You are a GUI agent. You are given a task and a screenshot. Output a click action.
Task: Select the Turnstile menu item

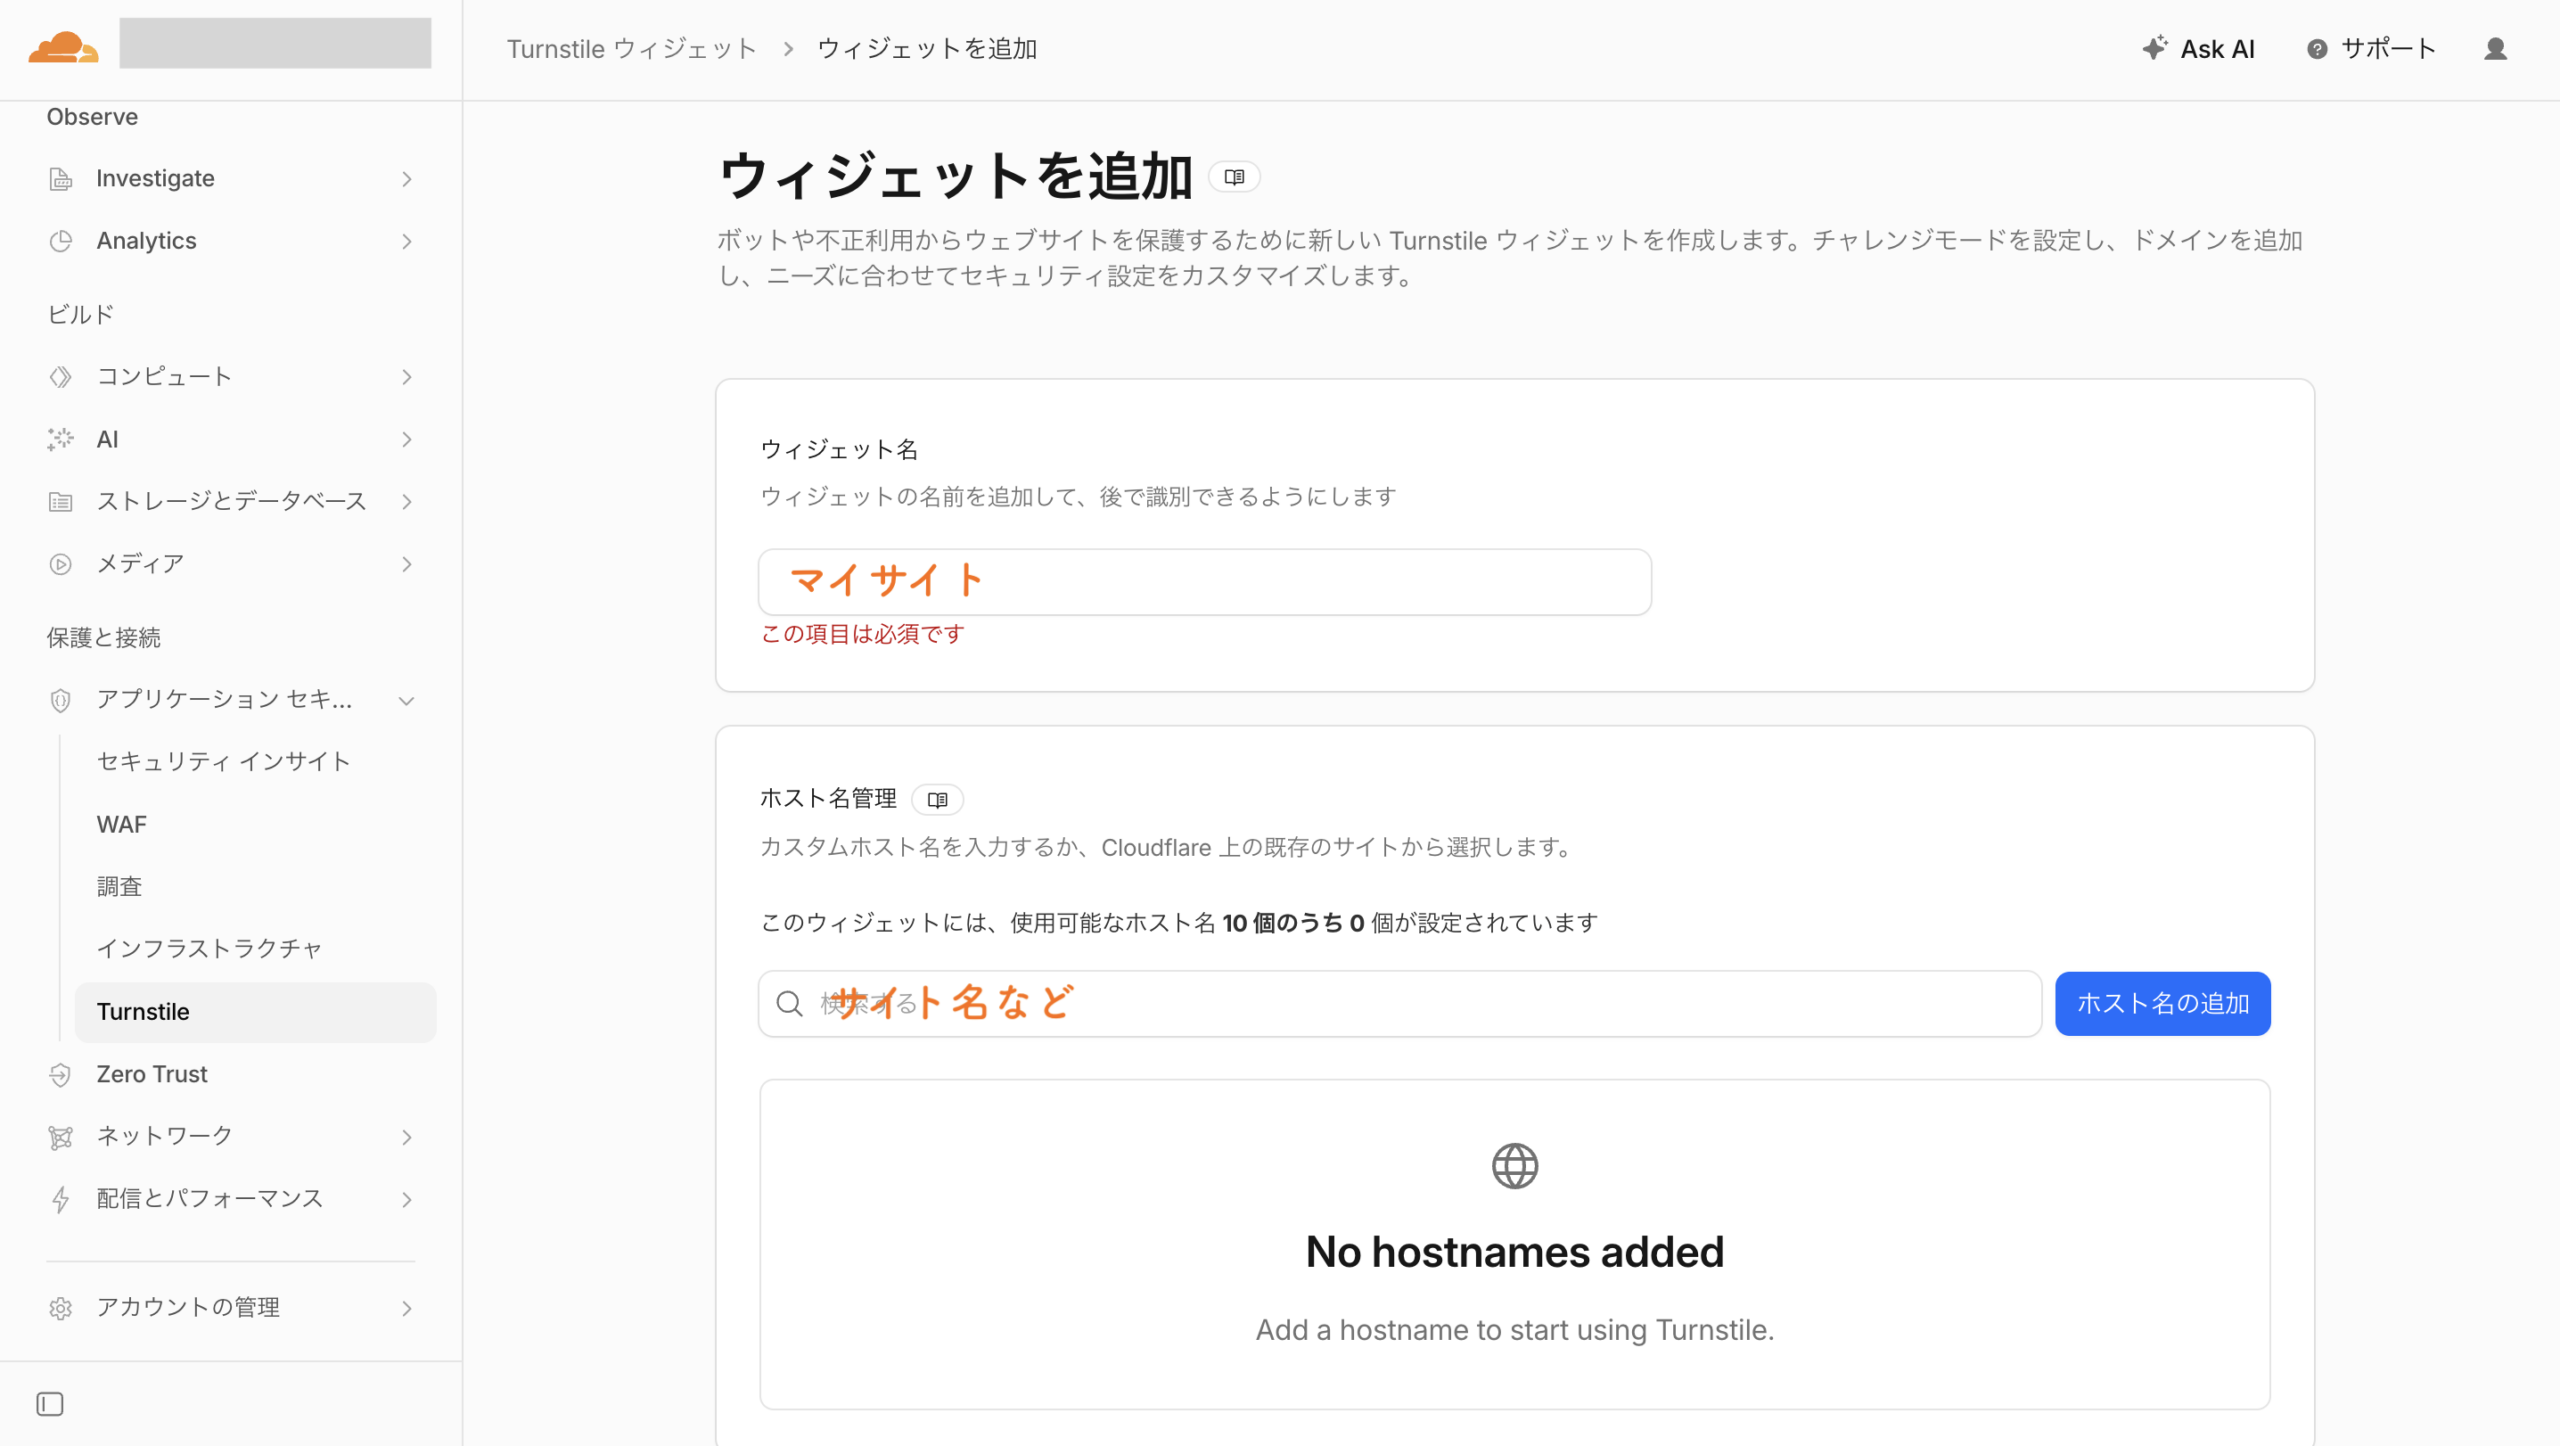click(x=255, y=1012)
